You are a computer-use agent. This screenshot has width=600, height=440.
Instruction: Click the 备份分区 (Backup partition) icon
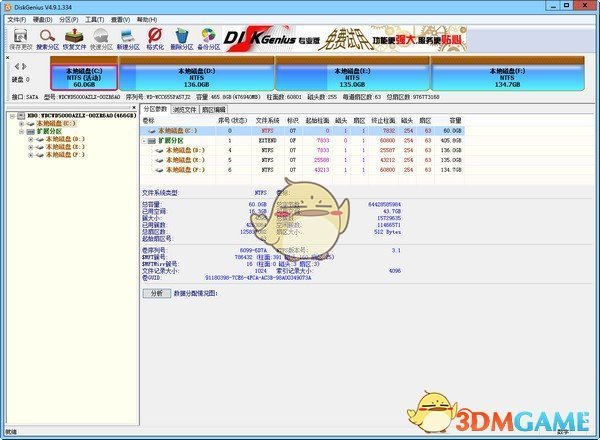pyautogui.click(x=209, y=36)
